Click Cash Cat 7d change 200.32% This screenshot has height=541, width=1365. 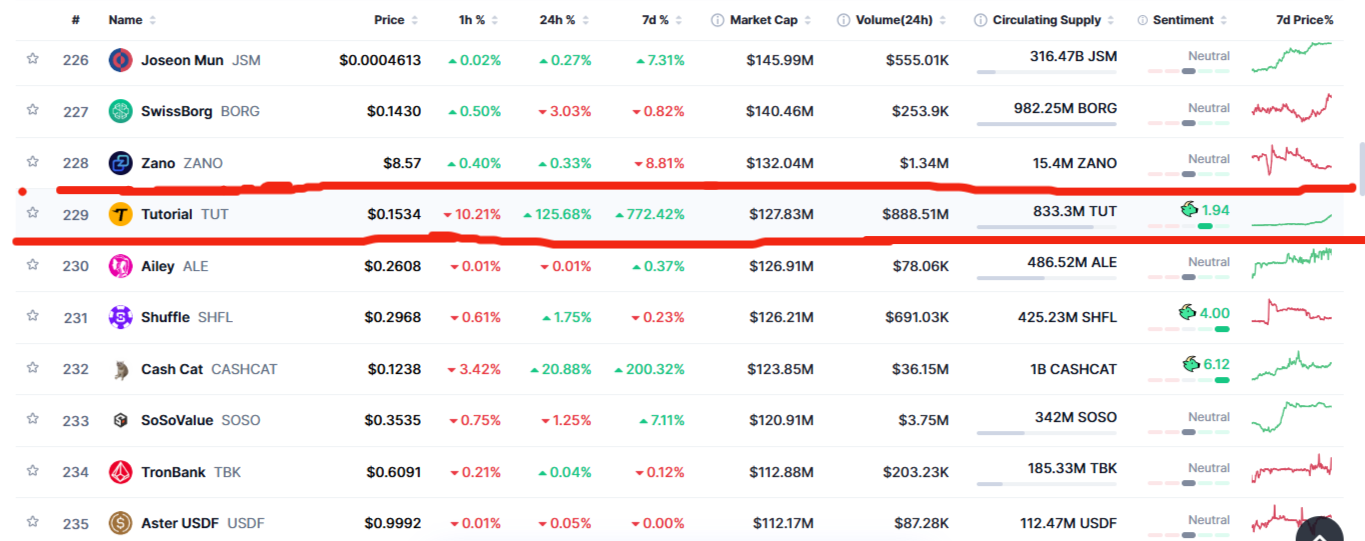click(x=650, y=369)
